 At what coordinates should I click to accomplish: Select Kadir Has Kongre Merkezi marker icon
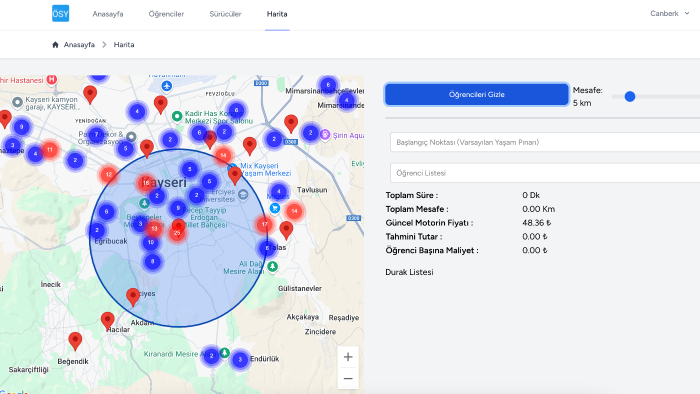[177, 116]
